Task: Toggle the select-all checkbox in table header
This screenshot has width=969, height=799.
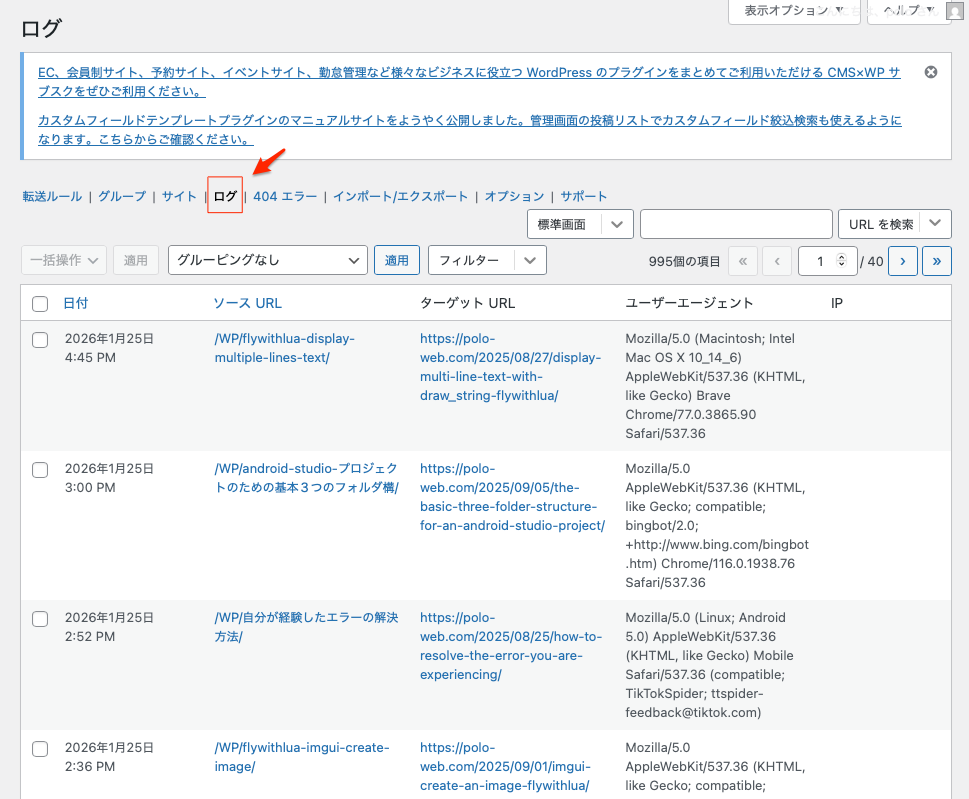Action: pos(40,303)
